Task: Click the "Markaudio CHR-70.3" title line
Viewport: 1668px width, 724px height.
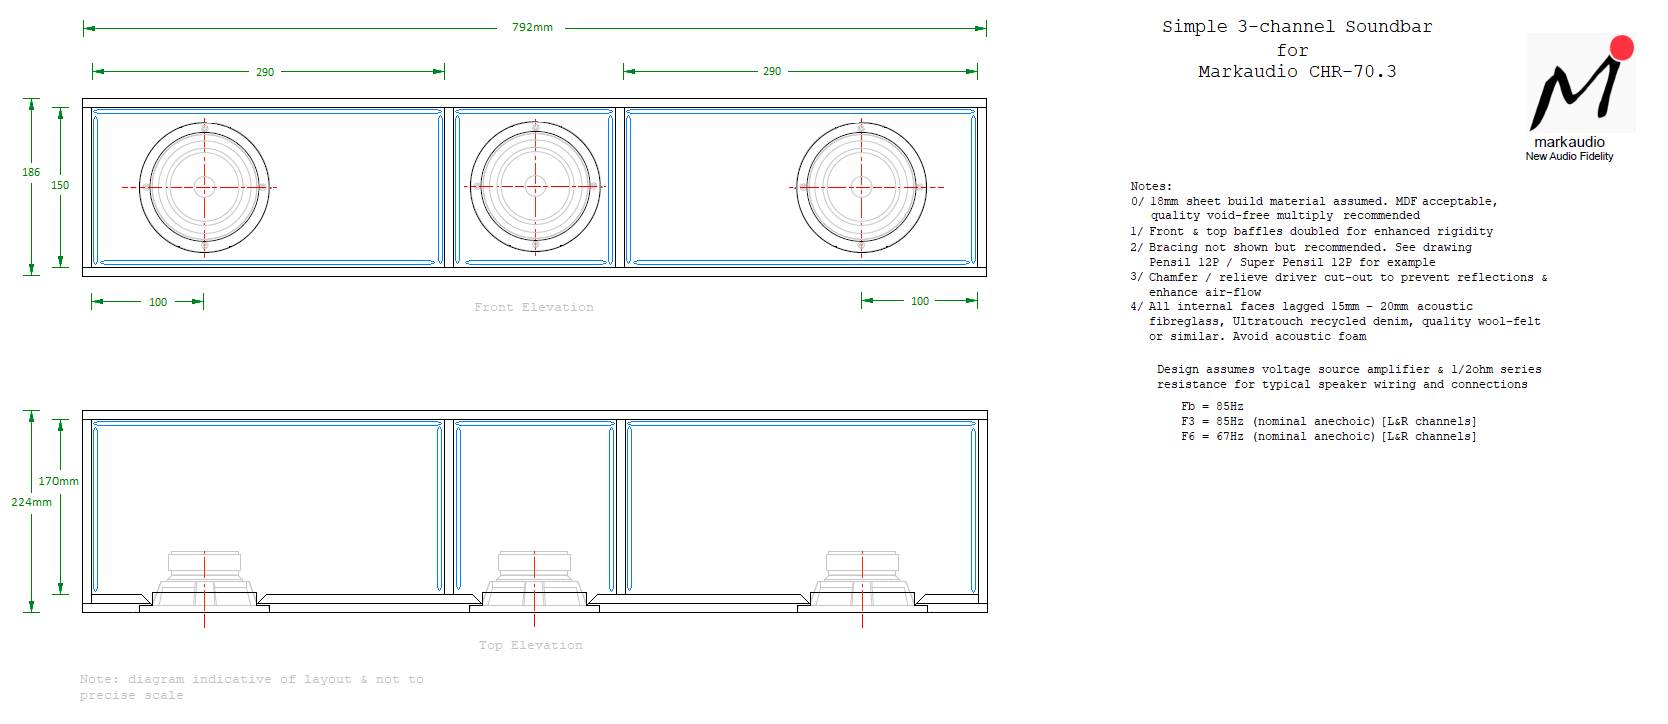Action: [1297, 72]
